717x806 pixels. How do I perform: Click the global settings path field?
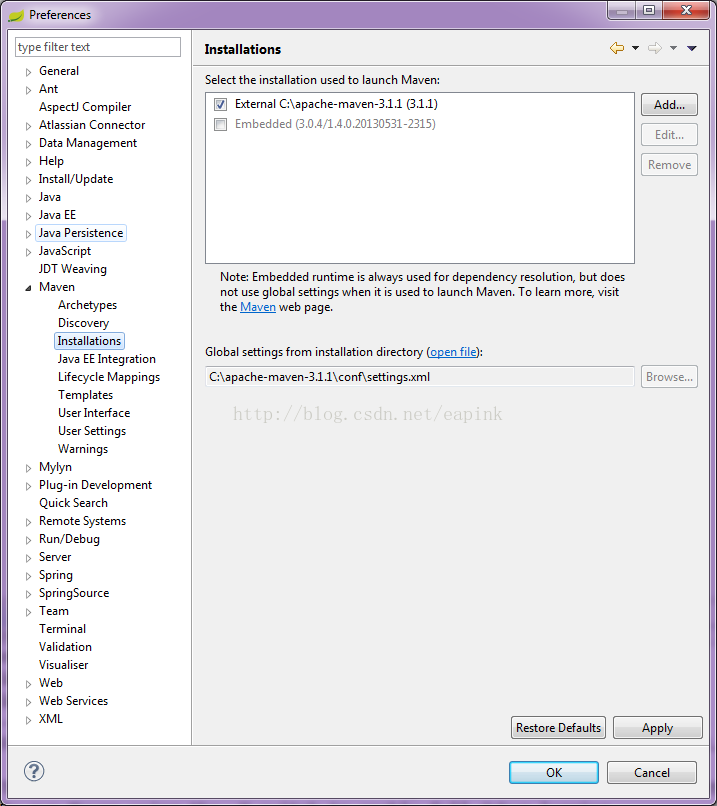(x=420, y=377)
